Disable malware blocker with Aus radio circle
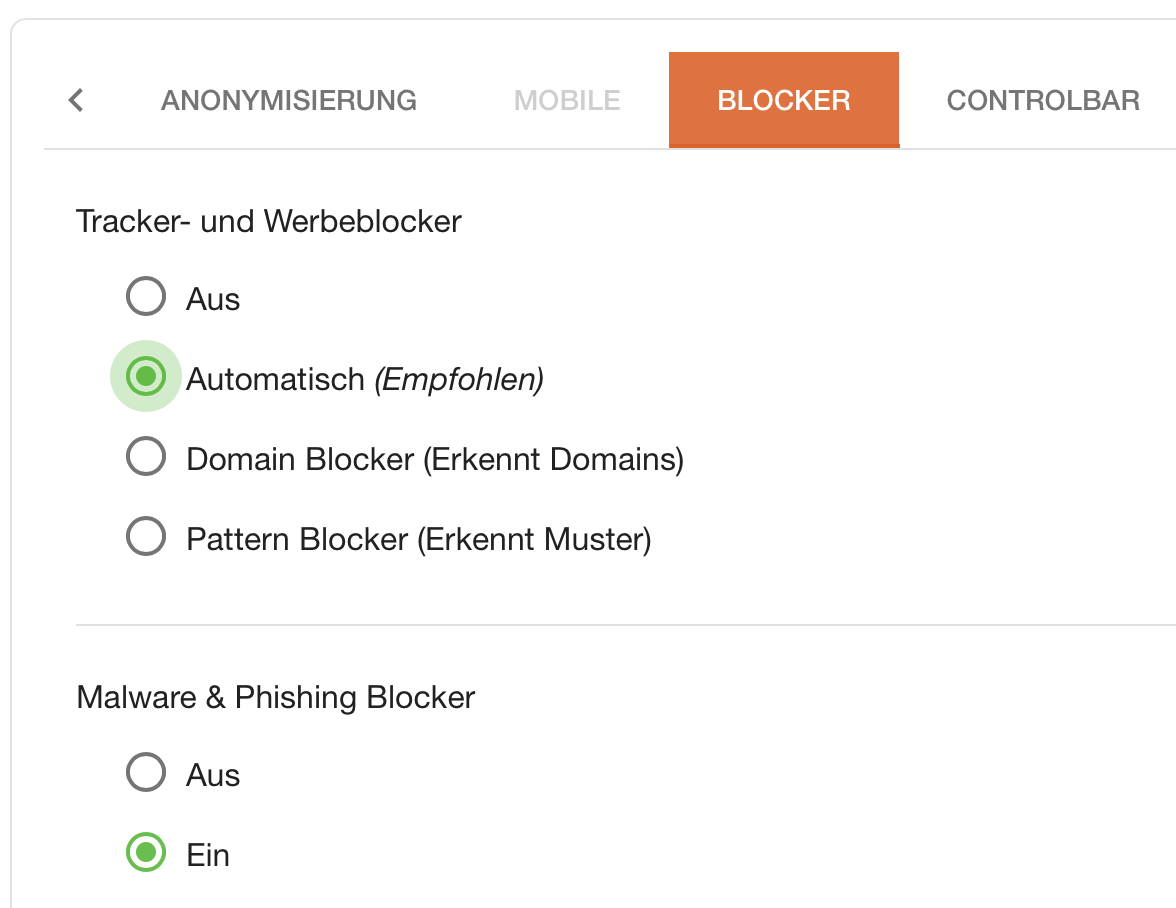Image resolution: width=1176 pixels, height=908 pixels. (x=146, y=773)
